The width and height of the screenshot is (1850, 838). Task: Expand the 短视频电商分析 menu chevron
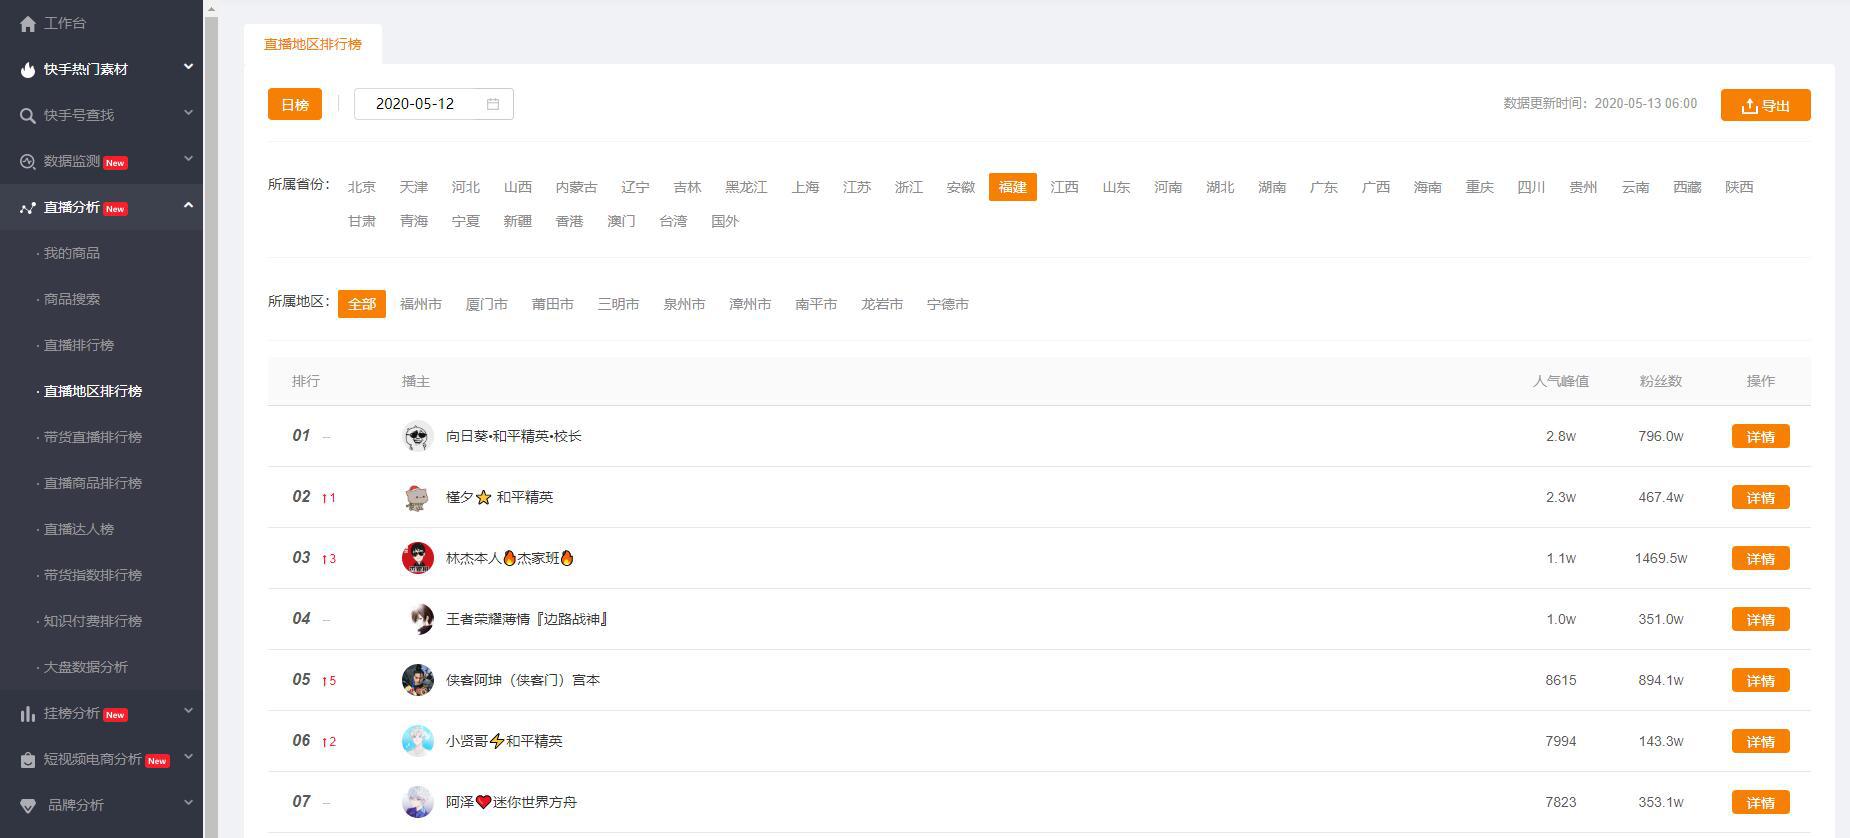click(188, 757)
